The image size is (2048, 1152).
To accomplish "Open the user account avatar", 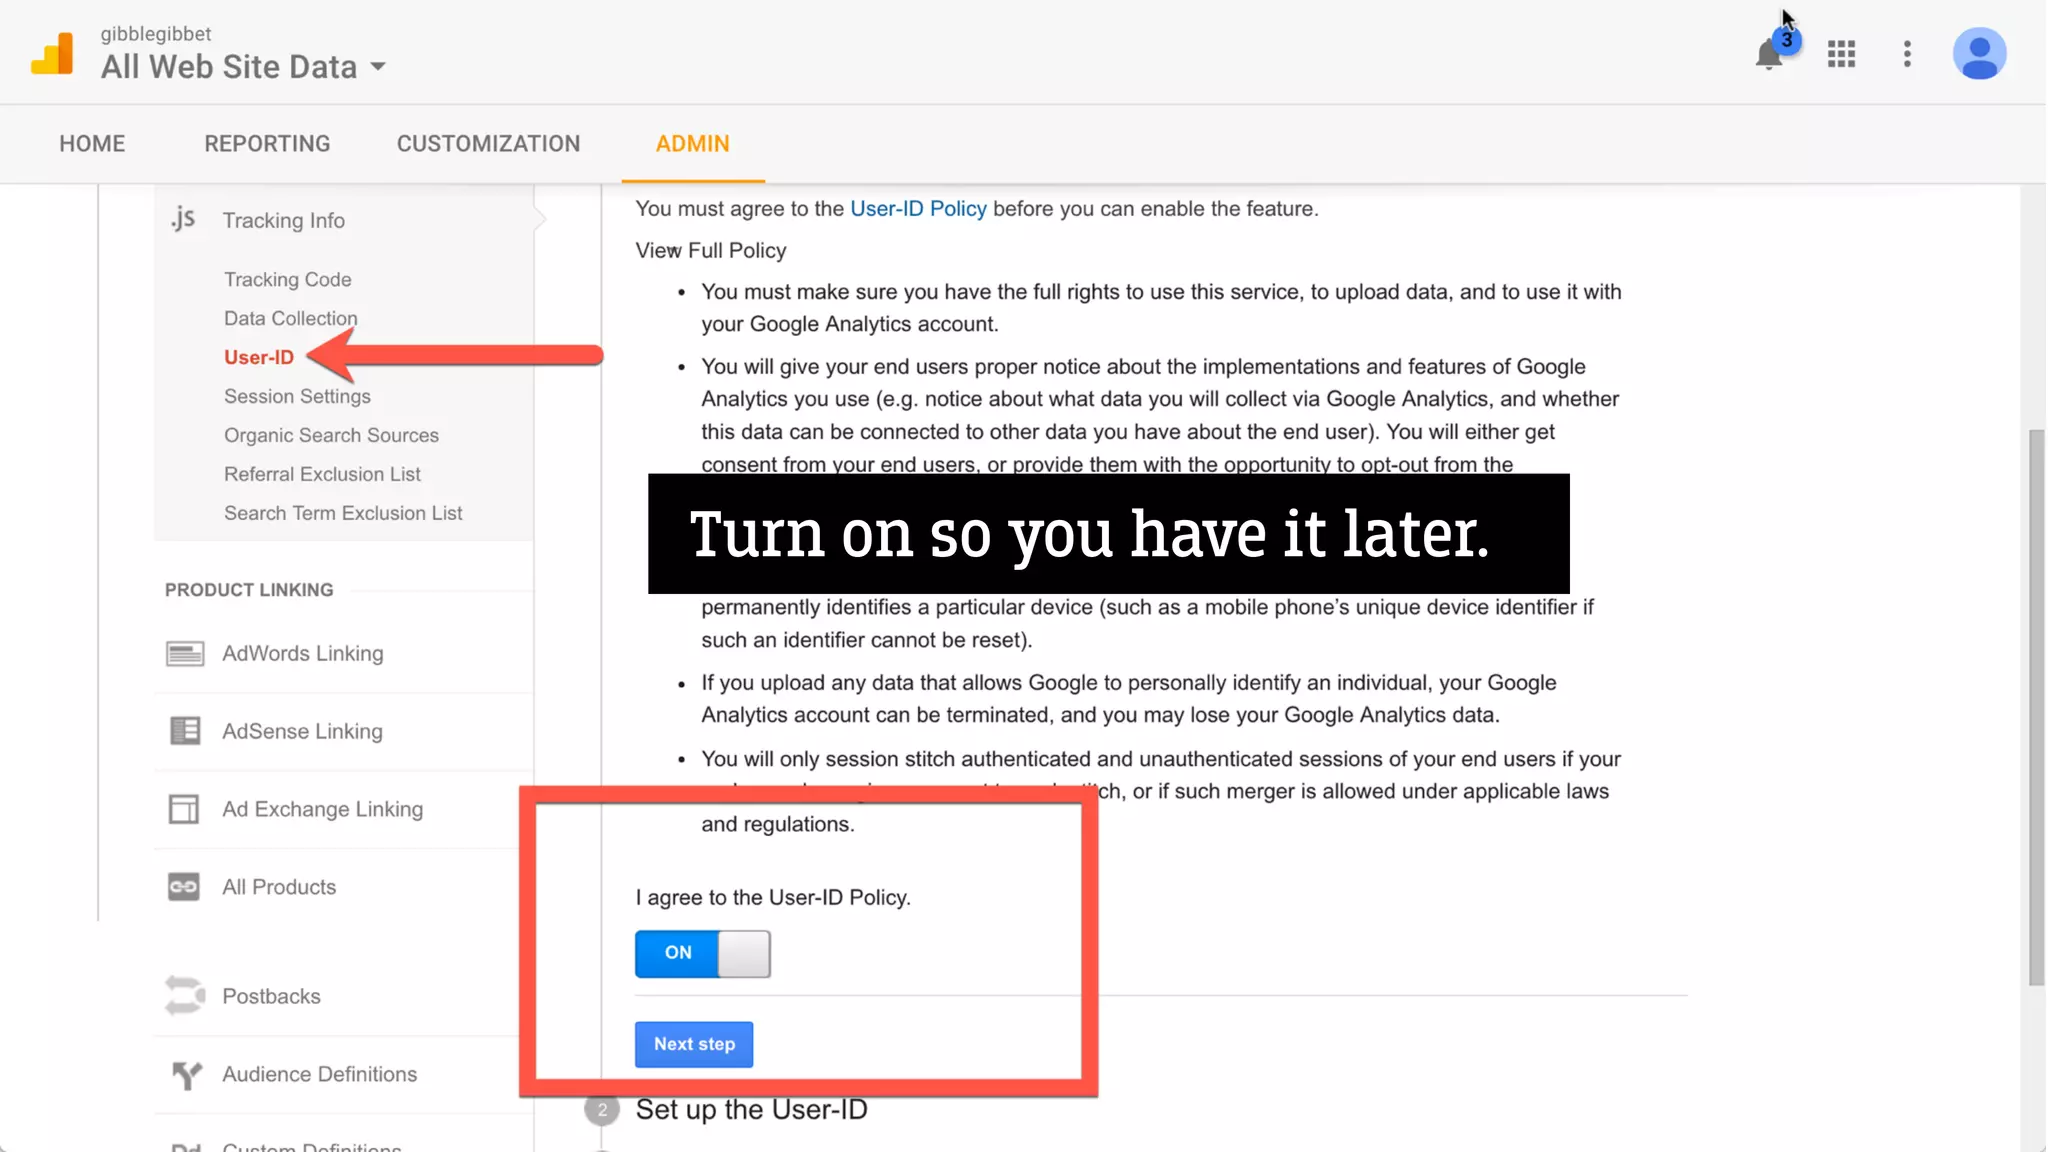I will tap(1979, 54).
